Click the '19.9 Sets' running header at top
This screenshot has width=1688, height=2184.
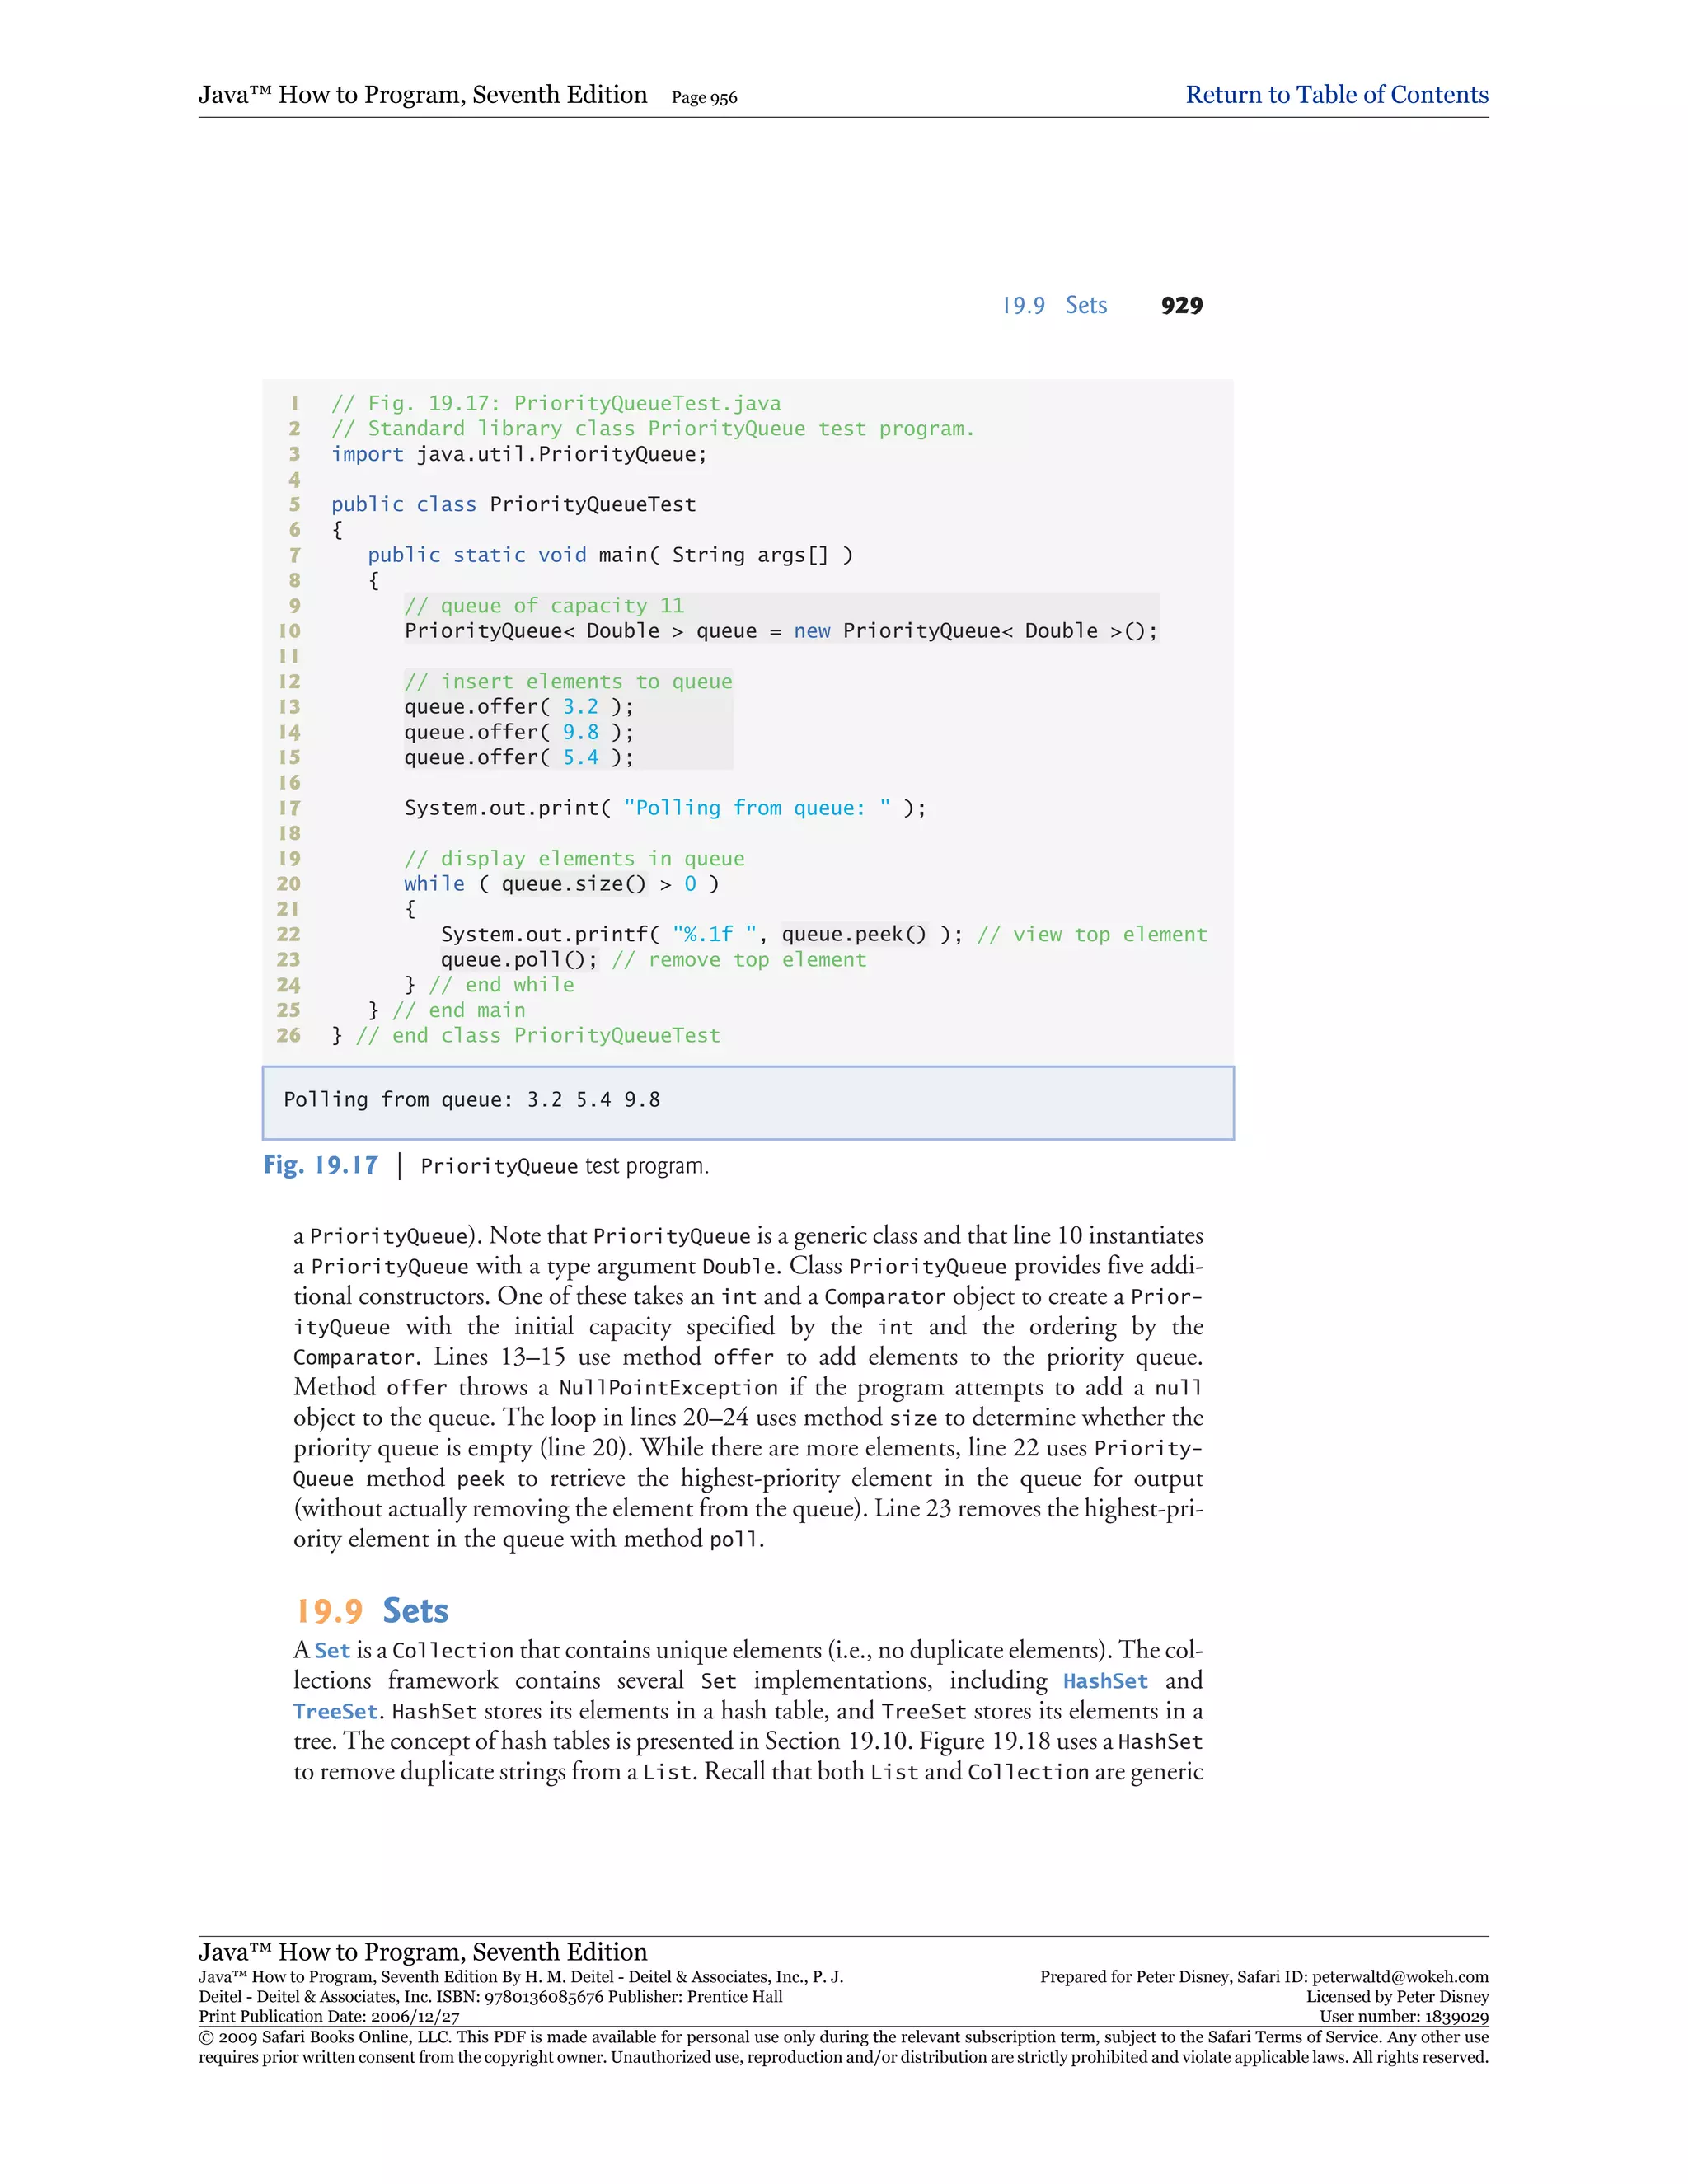1054,306
